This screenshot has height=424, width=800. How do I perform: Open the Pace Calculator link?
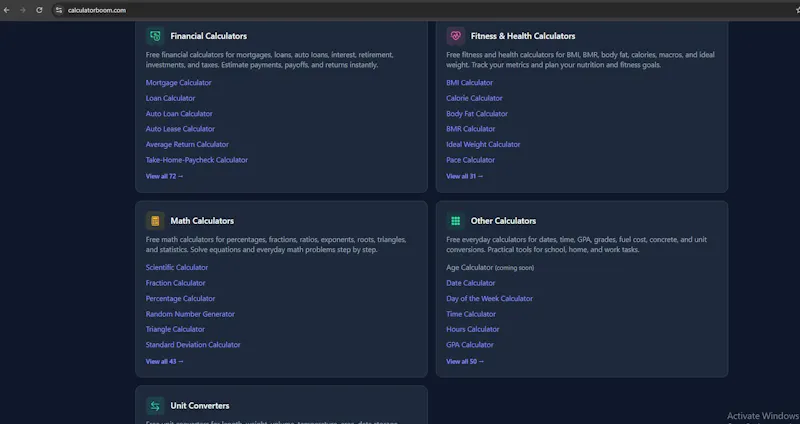coord(470,160)
